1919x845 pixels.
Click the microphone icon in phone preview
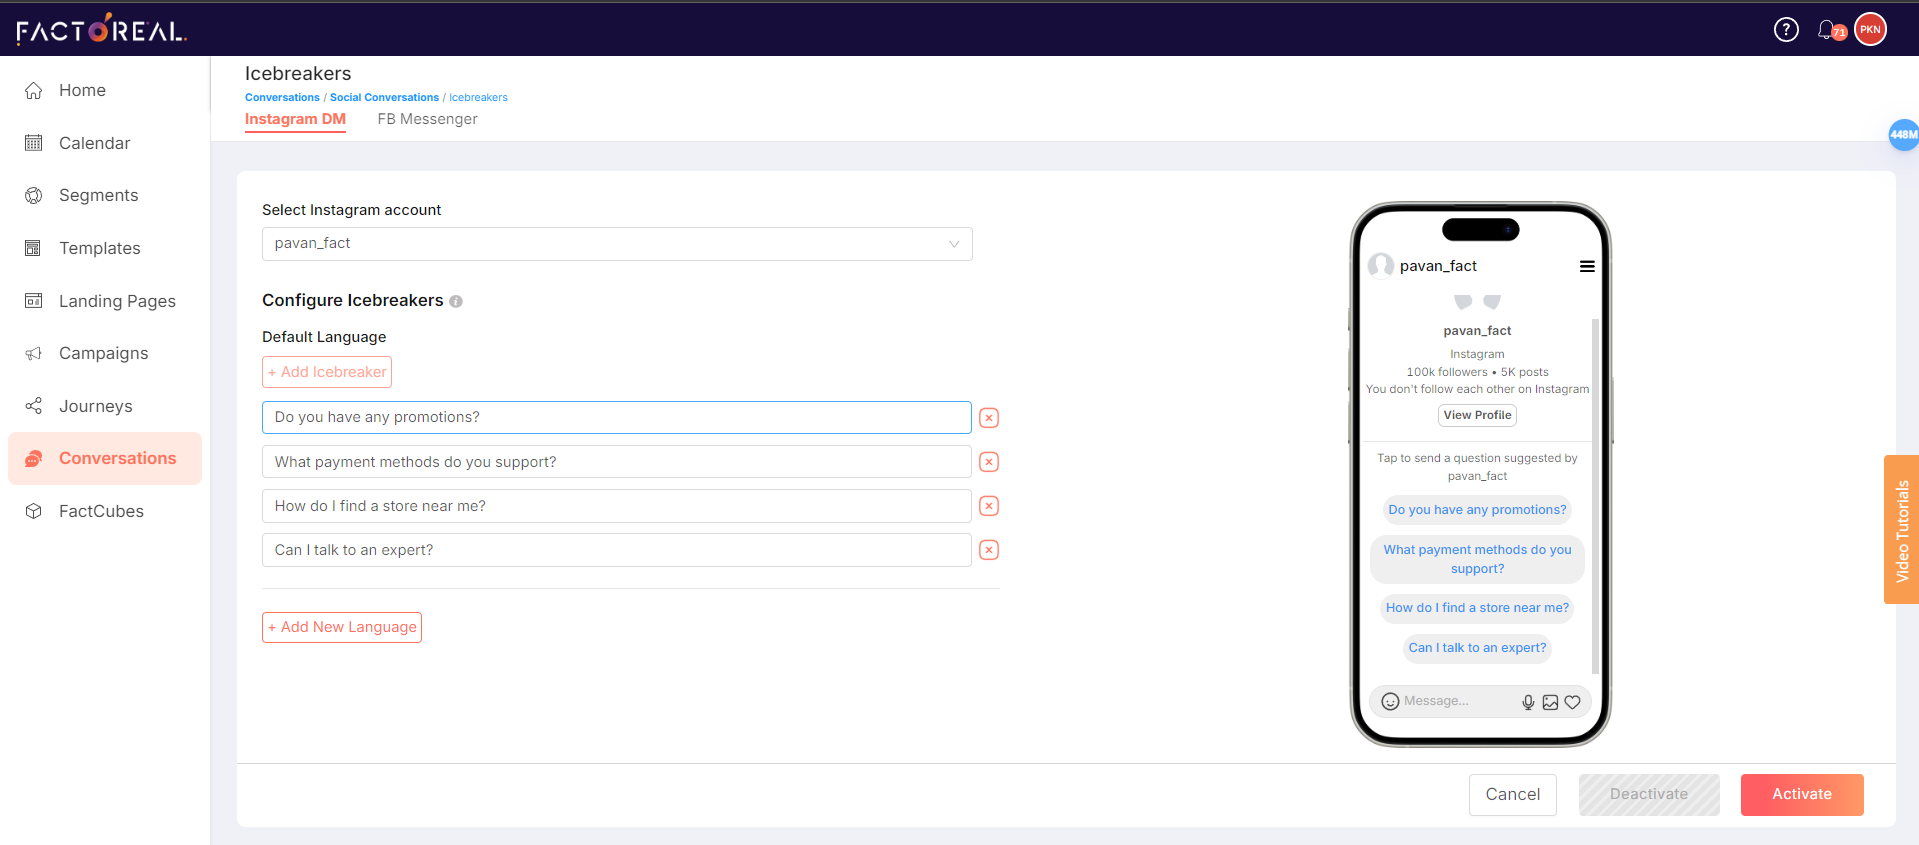1528,702
